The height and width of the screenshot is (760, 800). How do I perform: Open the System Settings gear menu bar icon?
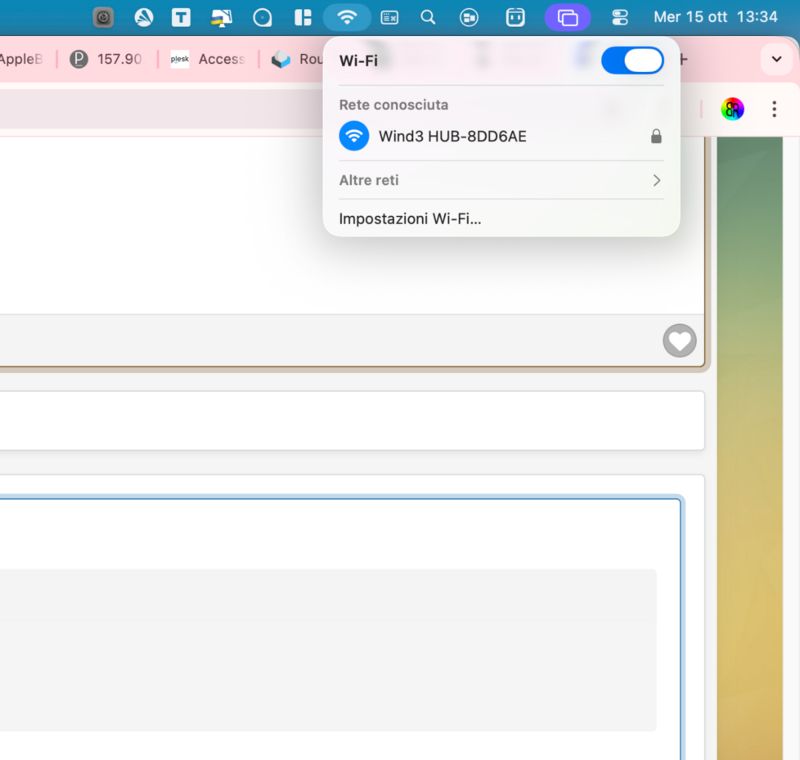pos(104,17)
